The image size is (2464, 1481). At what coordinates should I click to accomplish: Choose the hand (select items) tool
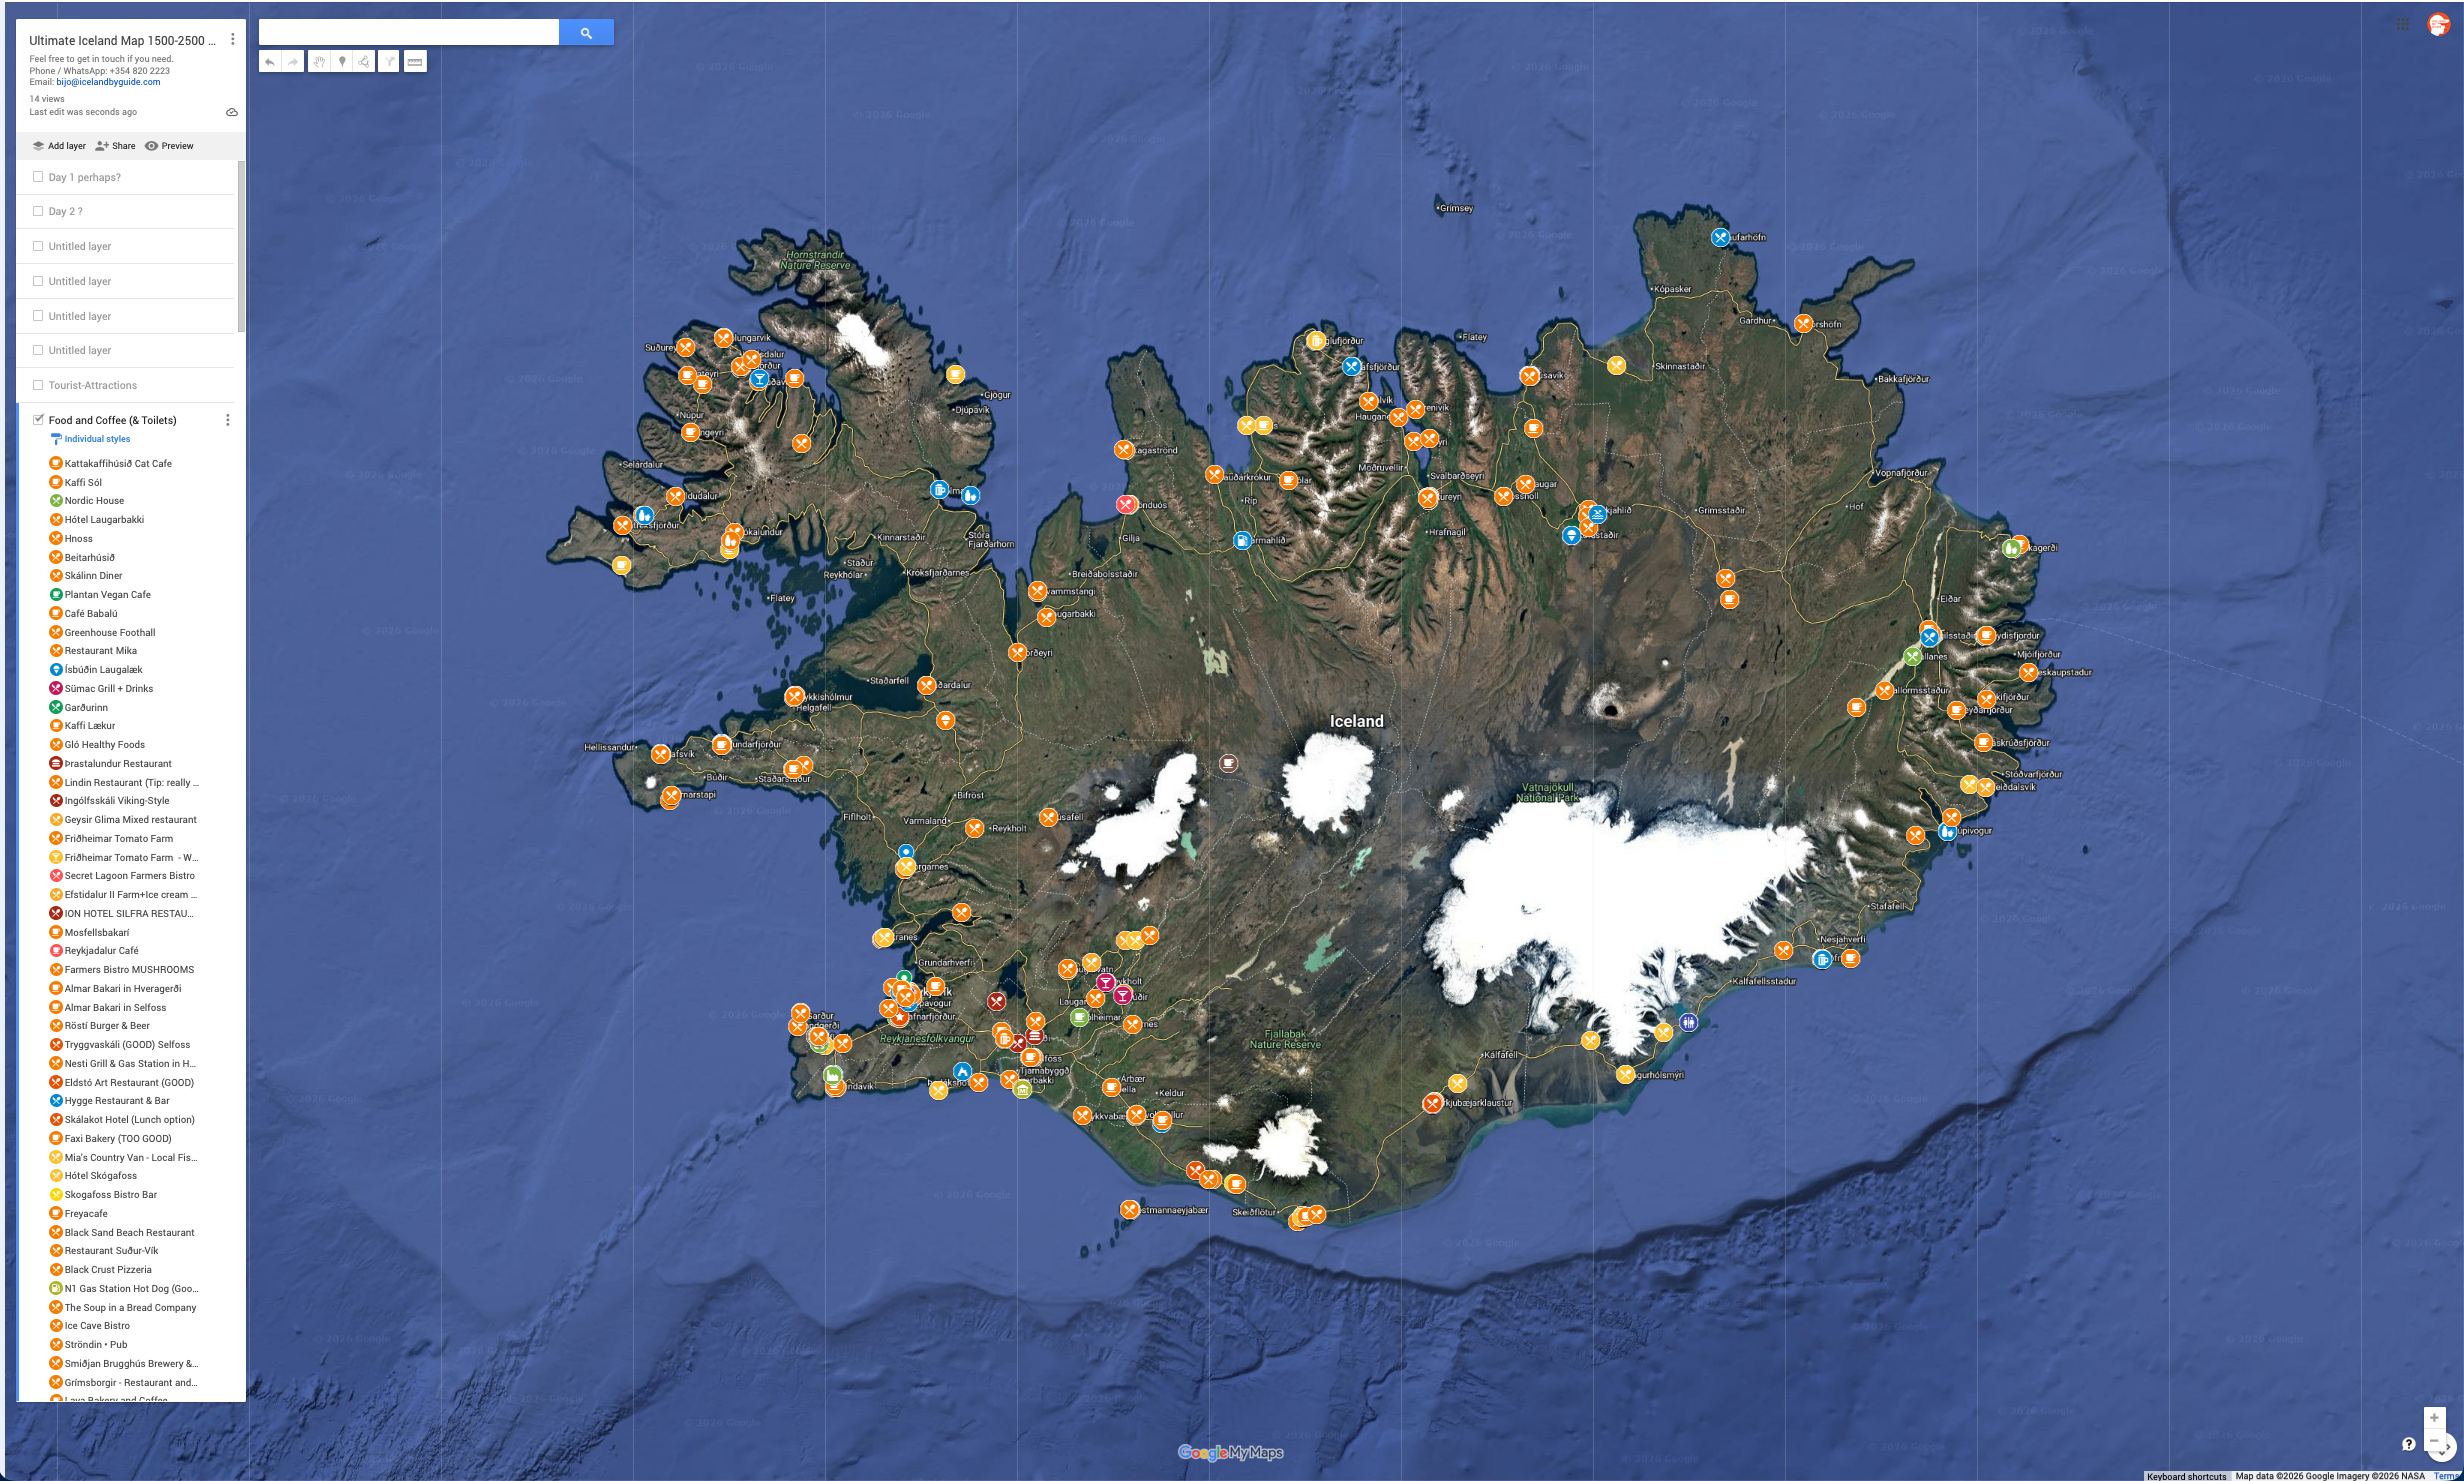click(x=319, y=62)
